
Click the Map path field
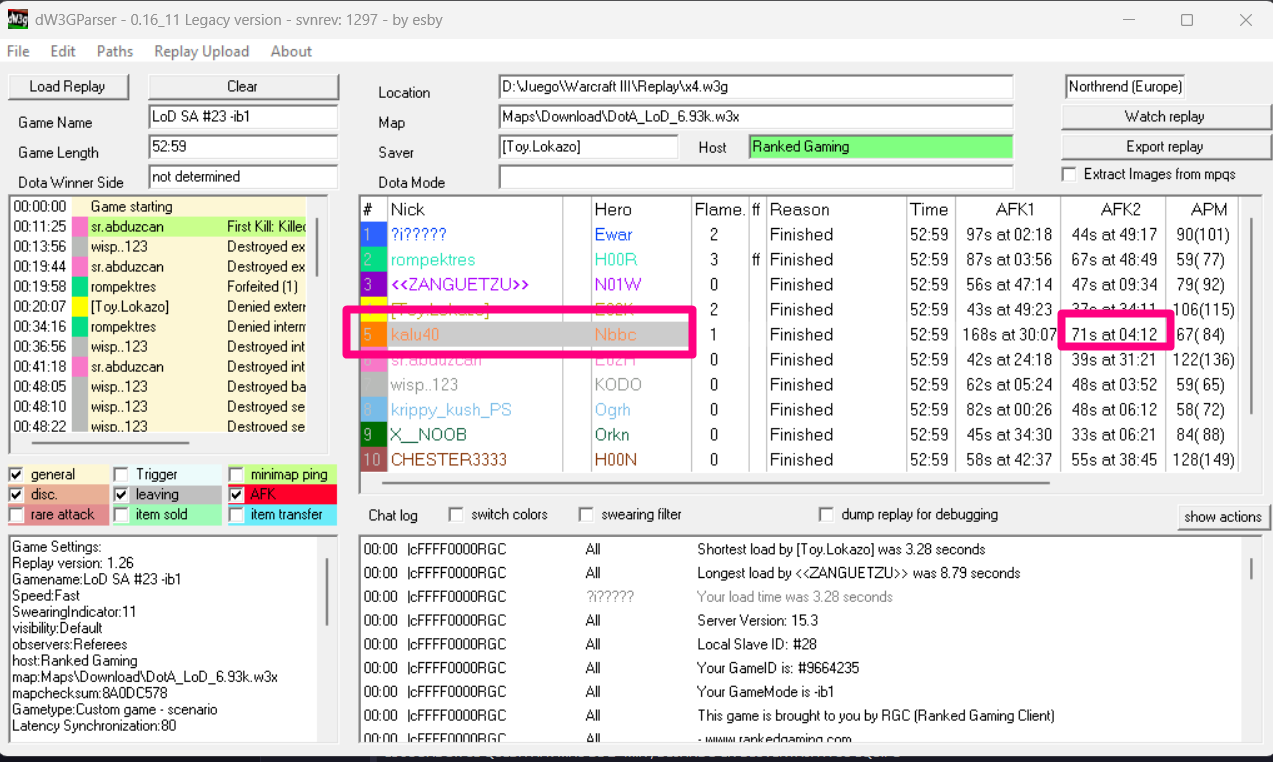click(x=756, y=117)
